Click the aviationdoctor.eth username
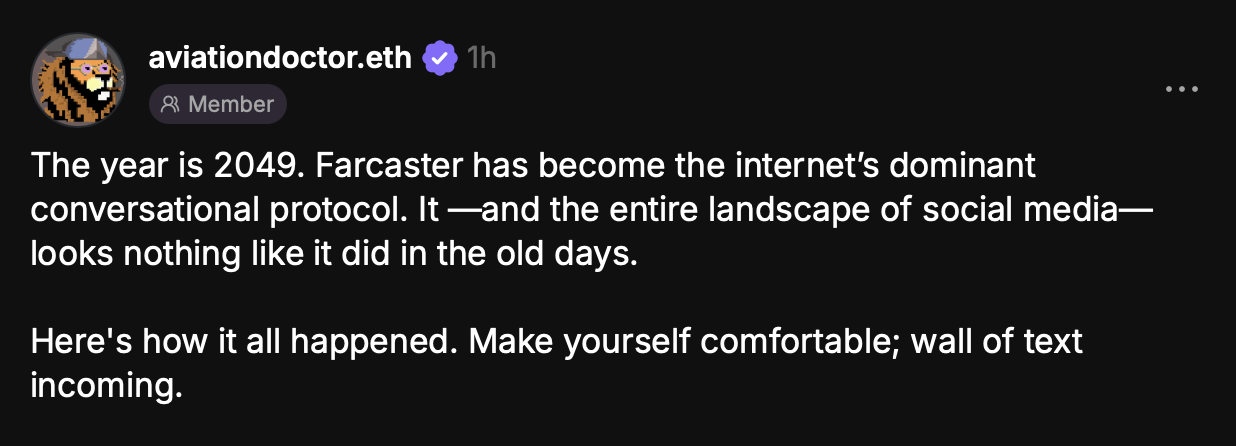 (279, 58)
